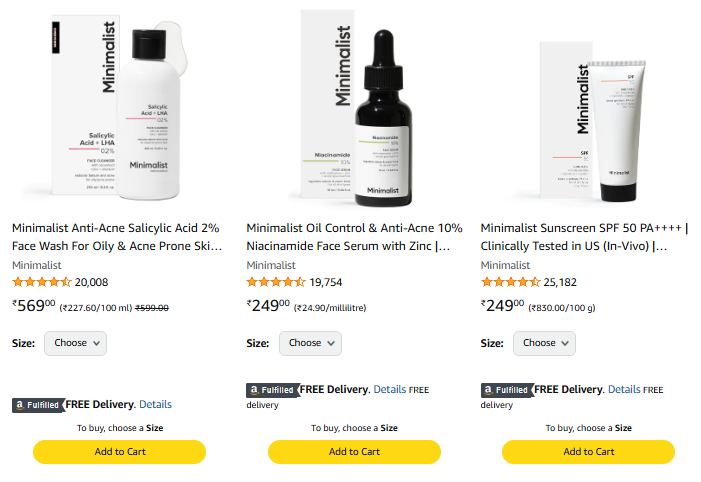Open Minimalist Anti-Acne Salicylic Acid title link
Viewport: 701px width, 482px height.
117,237
